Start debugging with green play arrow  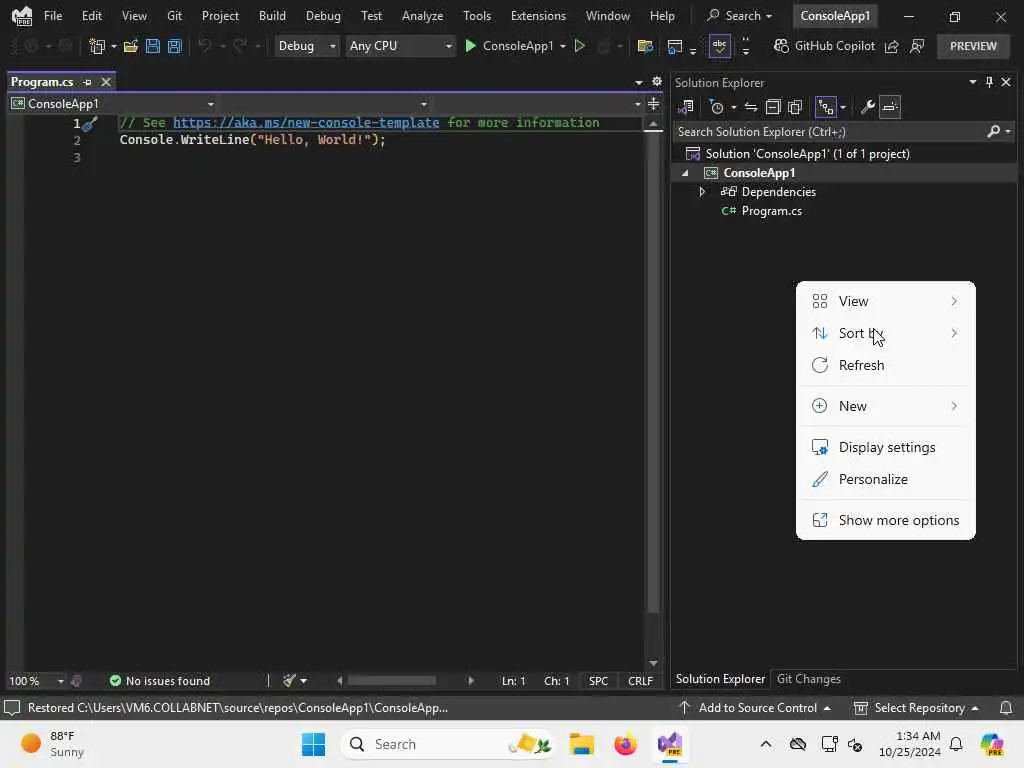[x=470, y=46]
